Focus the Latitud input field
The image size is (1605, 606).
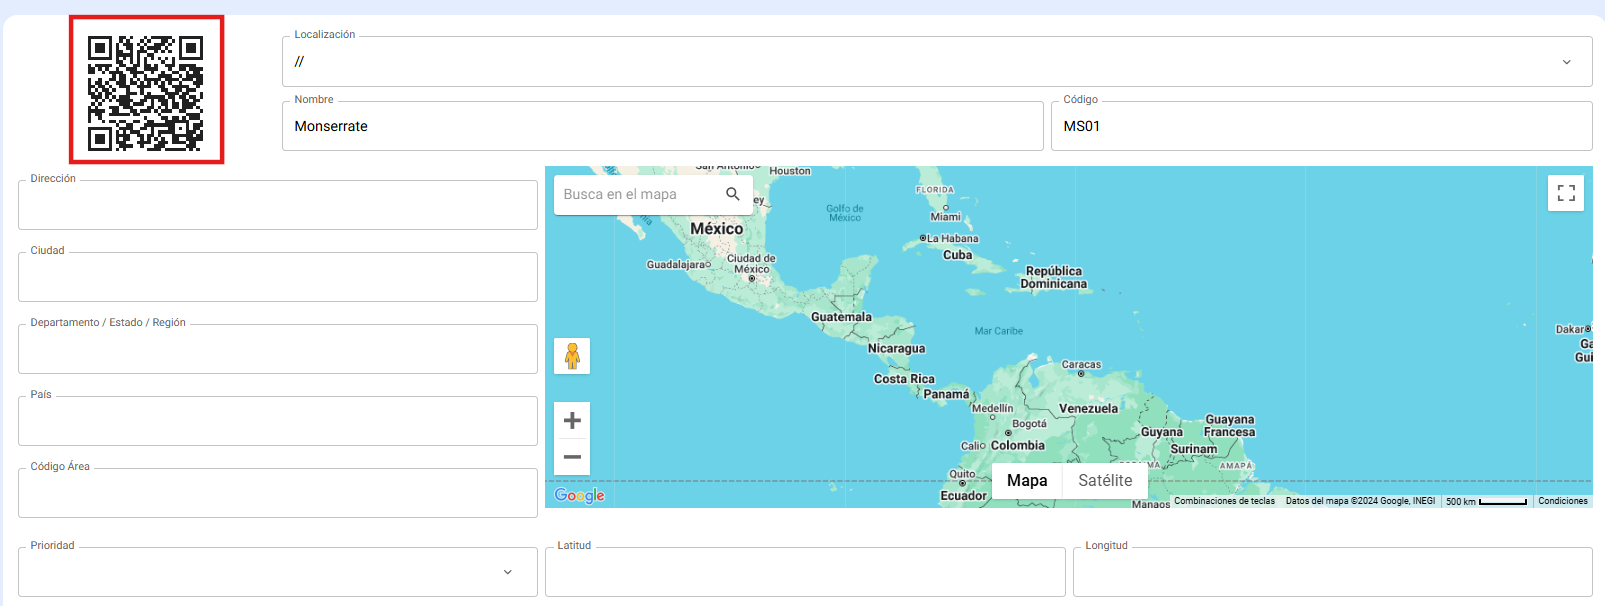coord(805,573)
